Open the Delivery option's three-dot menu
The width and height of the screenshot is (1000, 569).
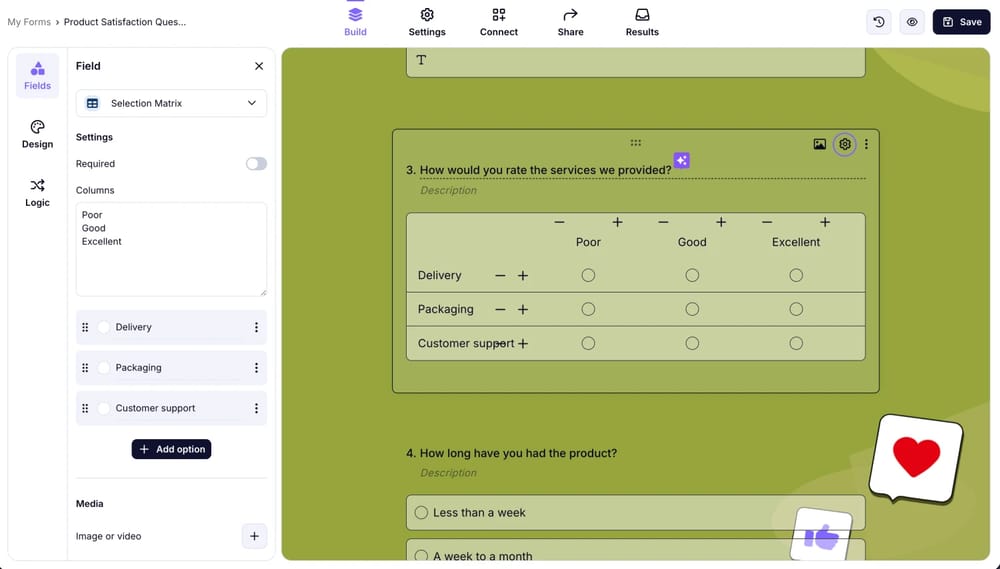click(x=256, y=327)
